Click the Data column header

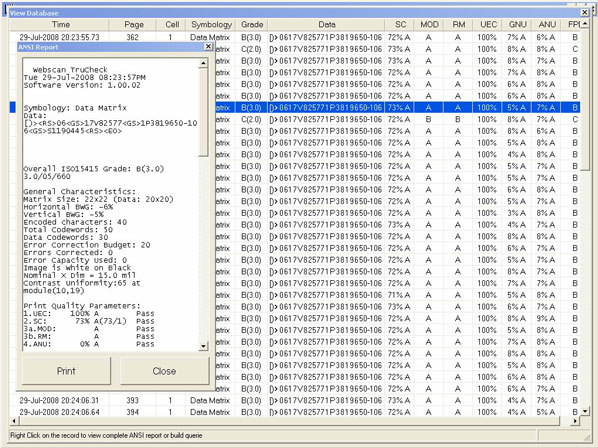326,25
